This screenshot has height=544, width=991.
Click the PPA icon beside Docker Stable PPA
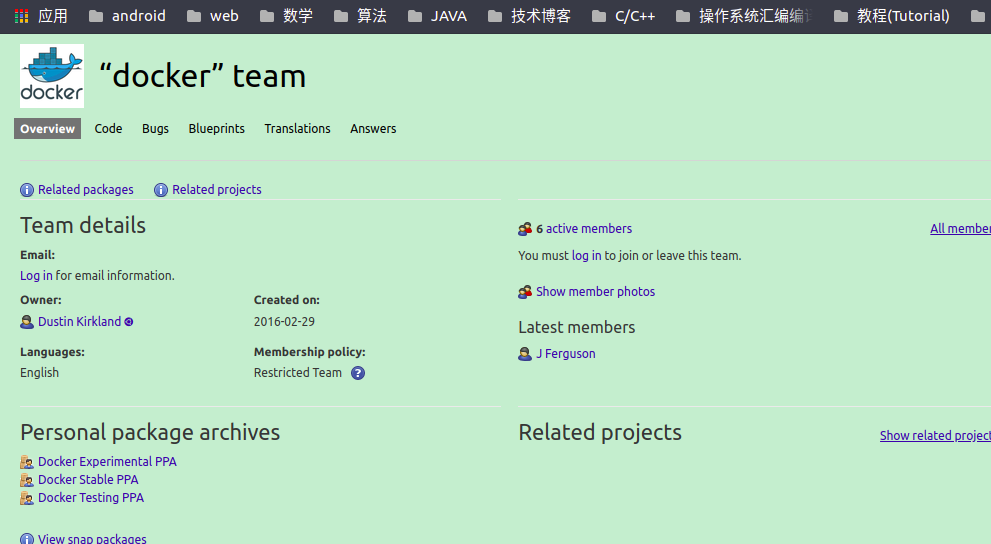[x=27, y=480]
